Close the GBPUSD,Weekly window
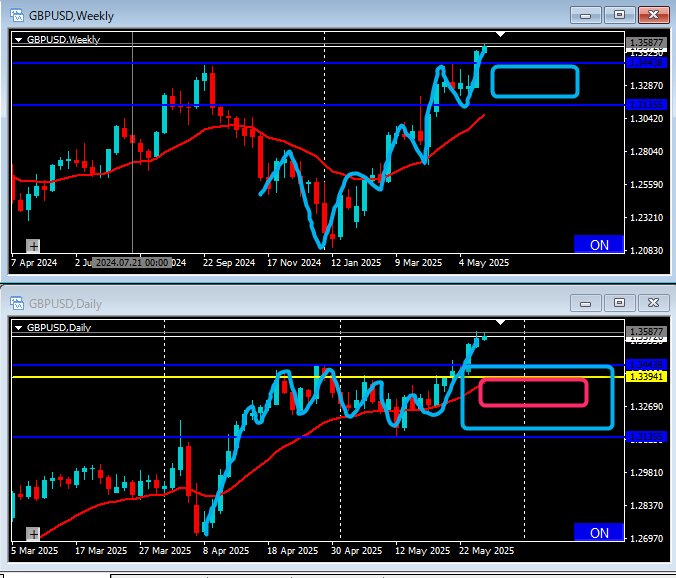The height and width of the screenshot is (578, 676). (x=653, y=15)
